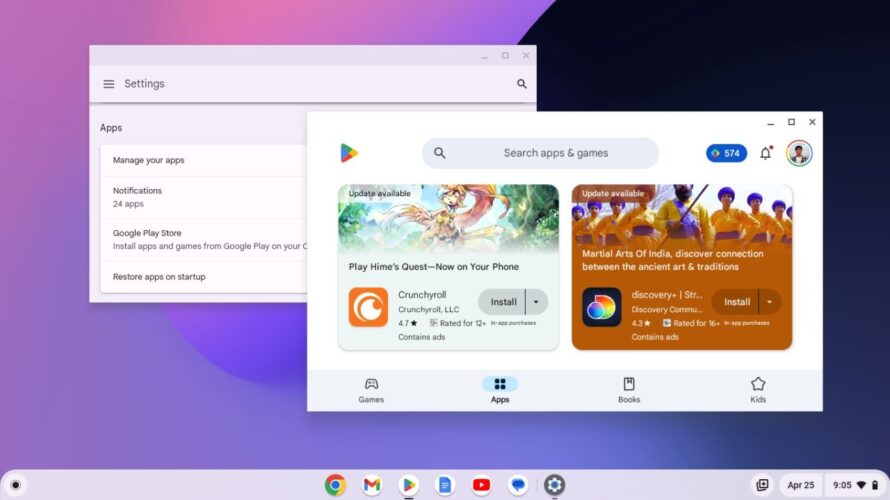This screenshot has height=500, width=890.
Task: Open Play Store shelf icon
Action: [408, 485]
